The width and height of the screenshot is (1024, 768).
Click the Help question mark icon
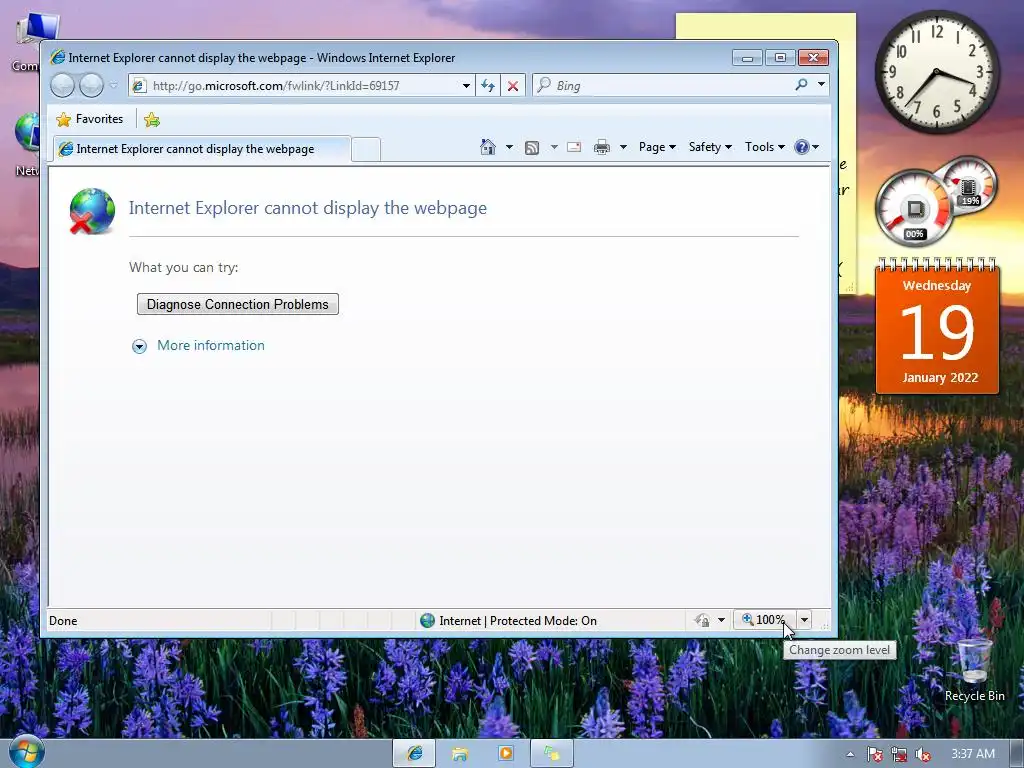click(x=801, y=147)
